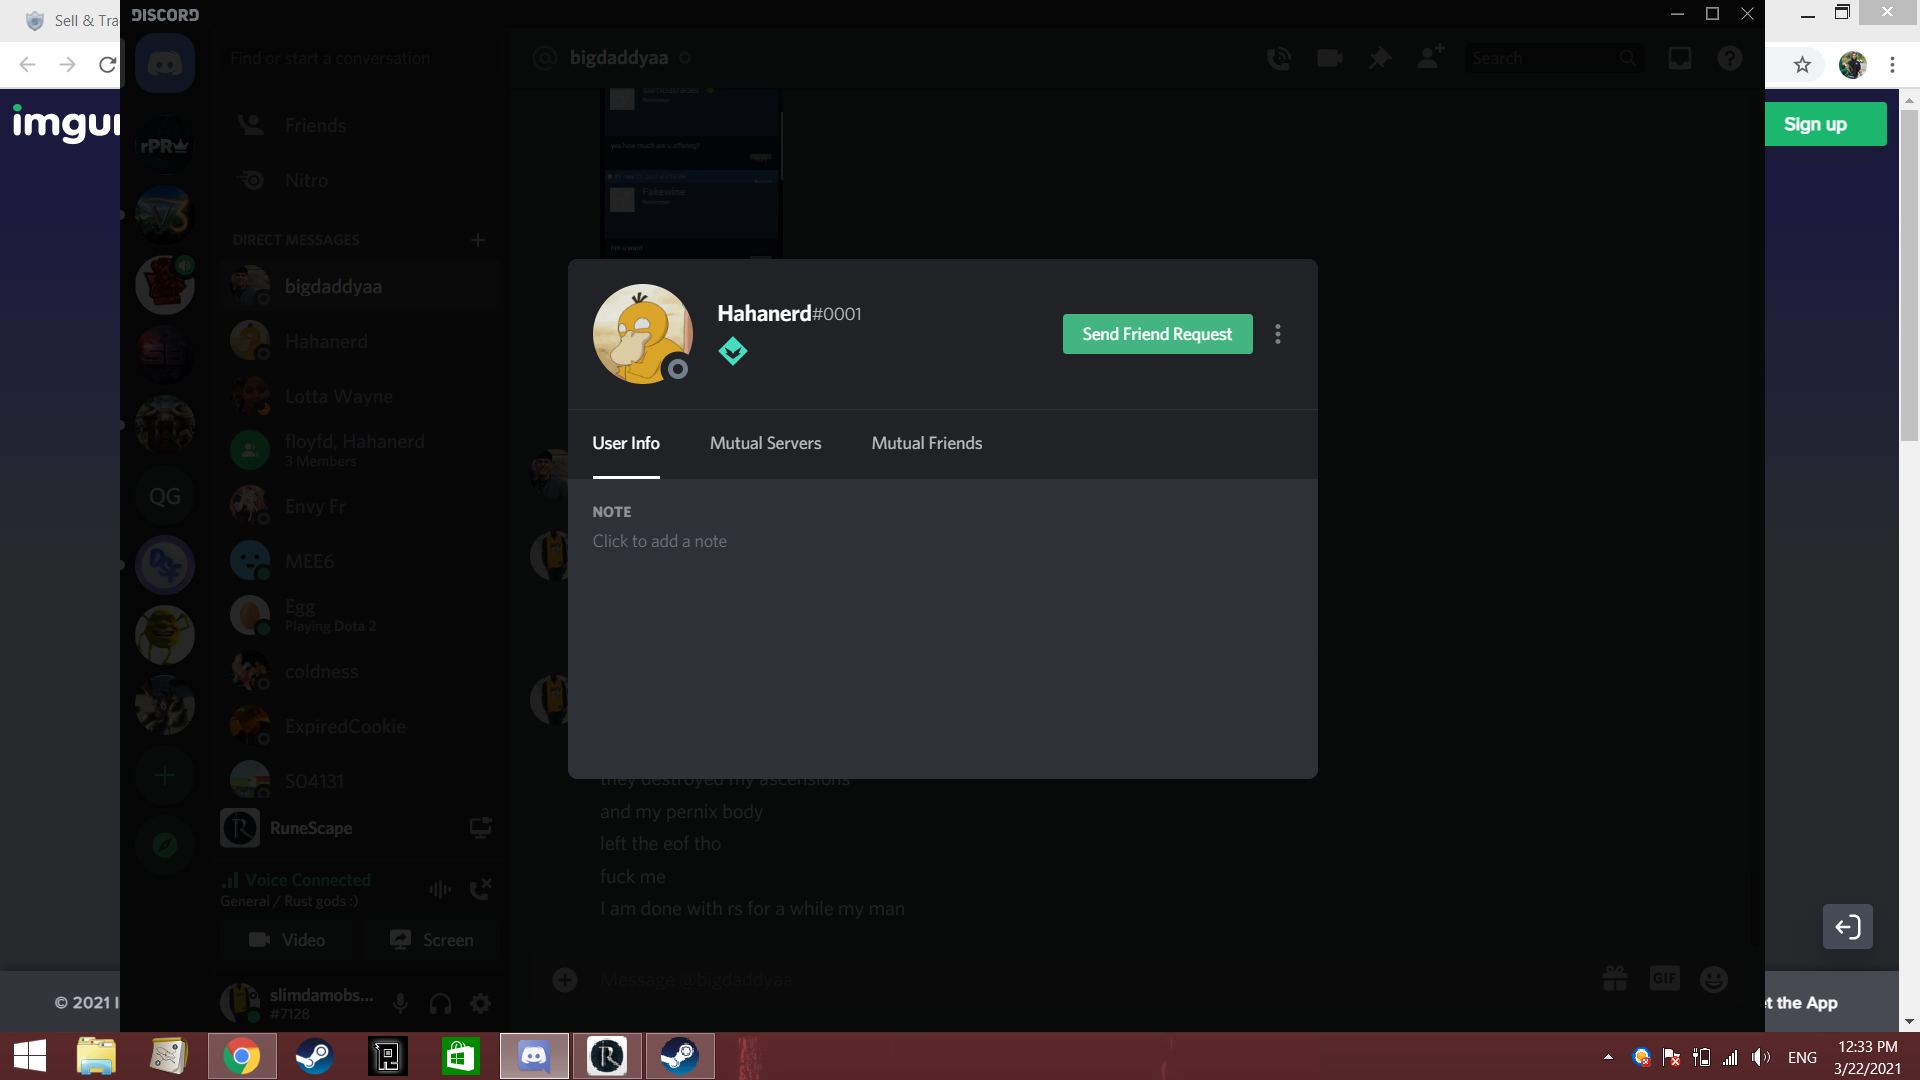Open File Explorer from taskbar

[96, 1056]
